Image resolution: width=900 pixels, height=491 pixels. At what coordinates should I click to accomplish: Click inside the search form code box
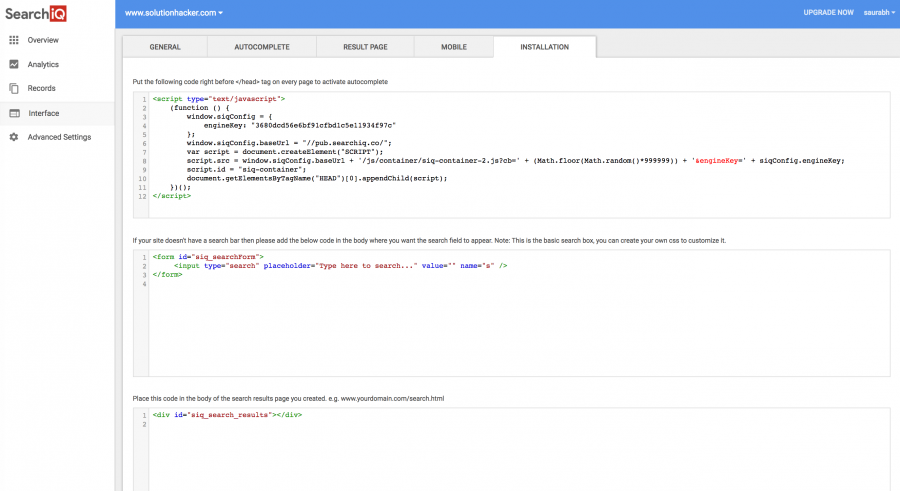pyautogui.click(x=511, y=314)
